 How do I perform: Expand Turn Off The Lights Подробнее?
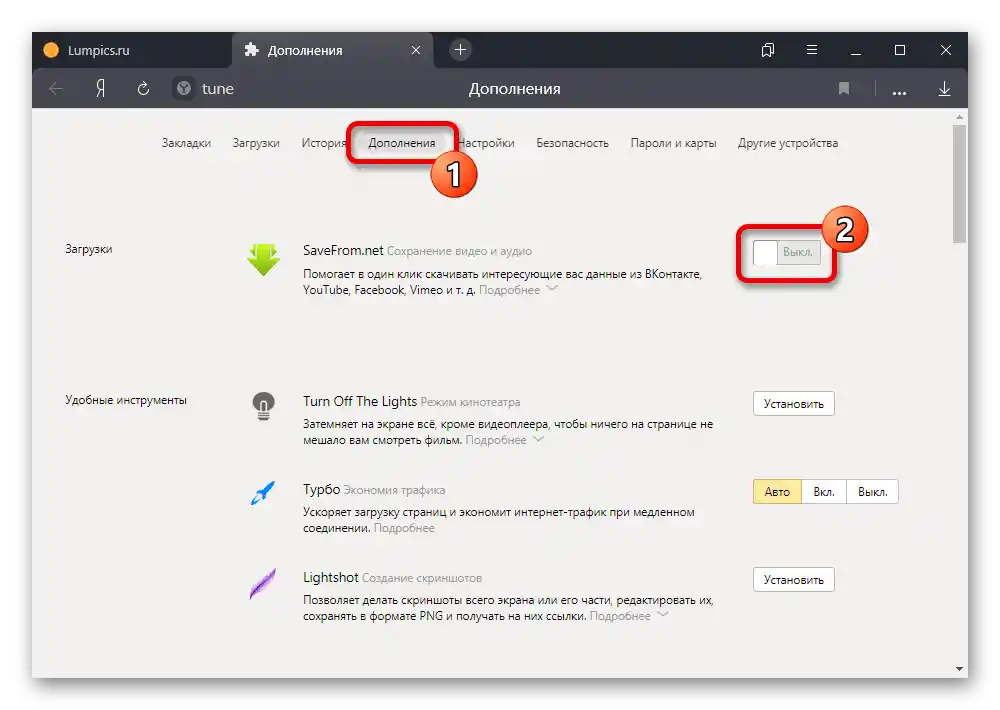(x=504, y=440)
